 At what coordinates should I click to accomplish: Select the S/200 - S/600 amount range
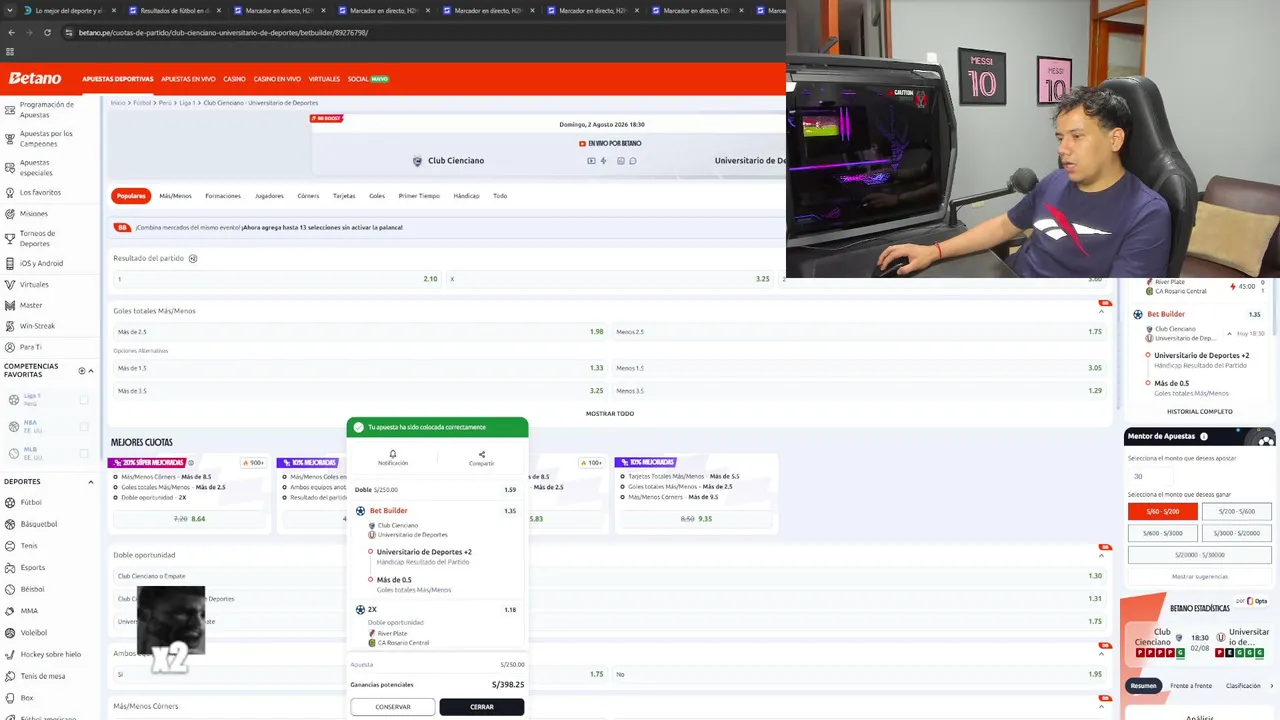pyautogui.click(x=1236, y=511)
